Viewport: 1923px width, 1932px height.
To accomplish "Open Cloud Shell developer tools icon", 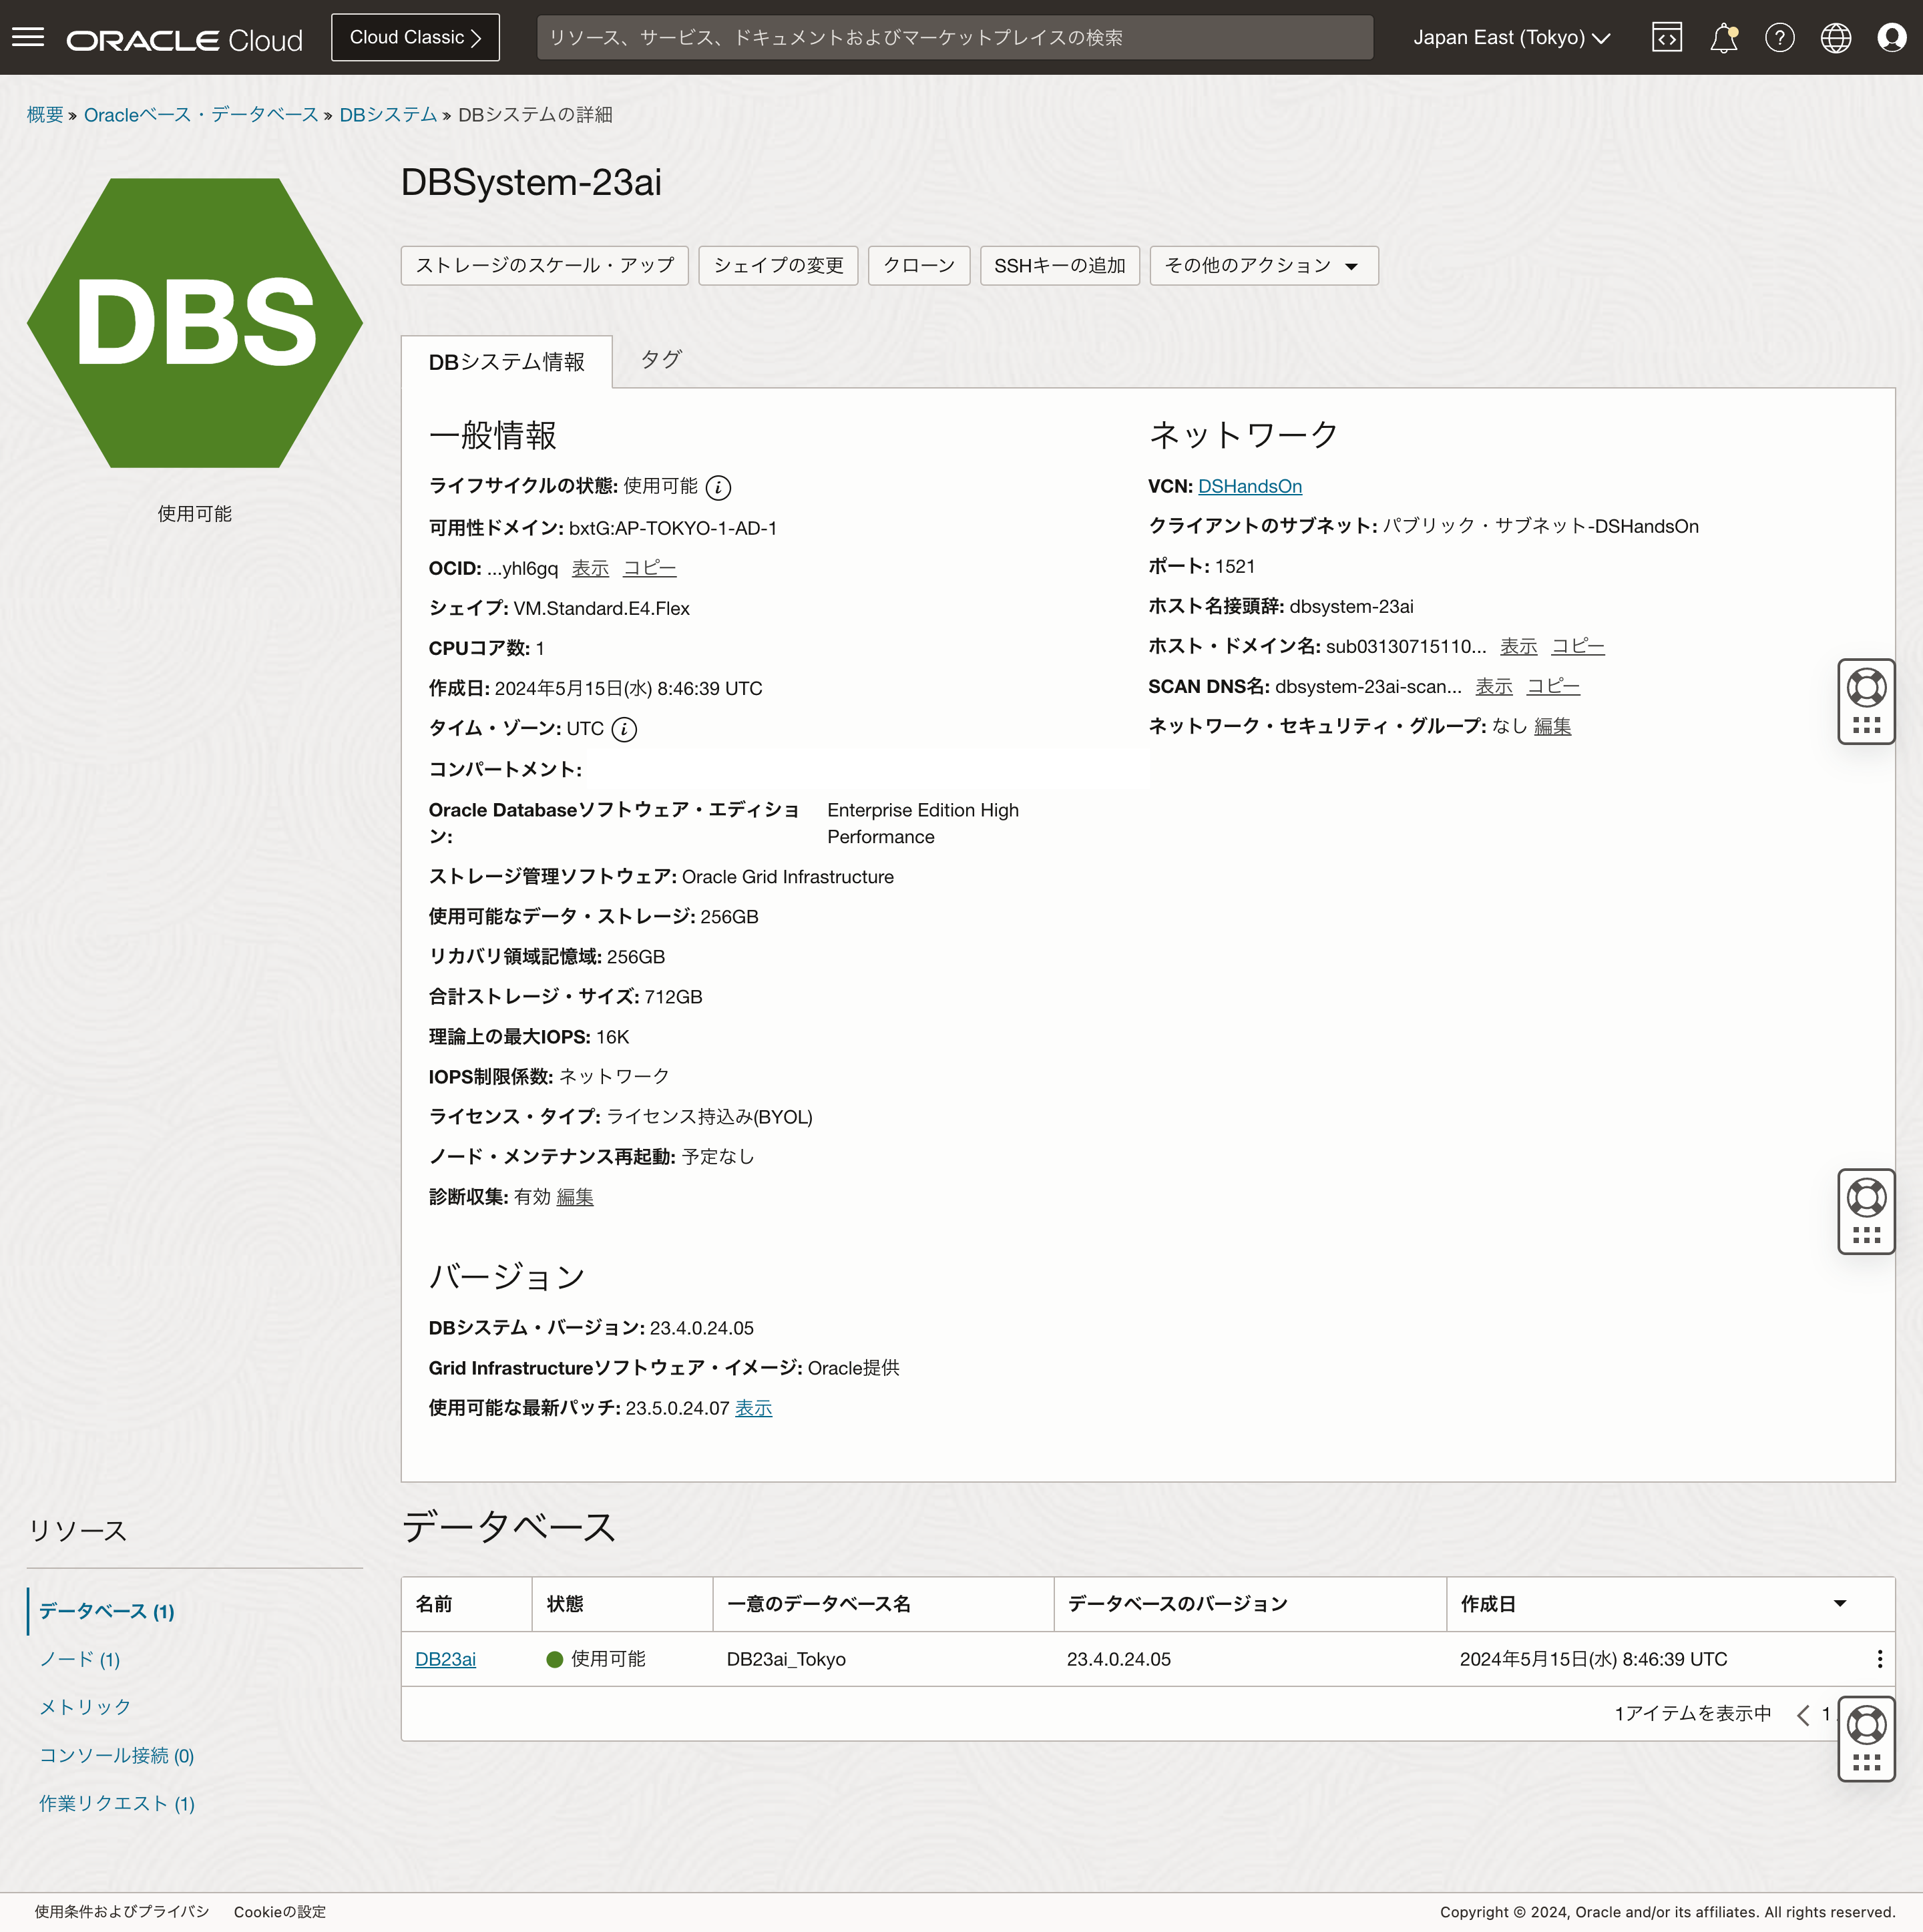I will (x=1666, y=38).
